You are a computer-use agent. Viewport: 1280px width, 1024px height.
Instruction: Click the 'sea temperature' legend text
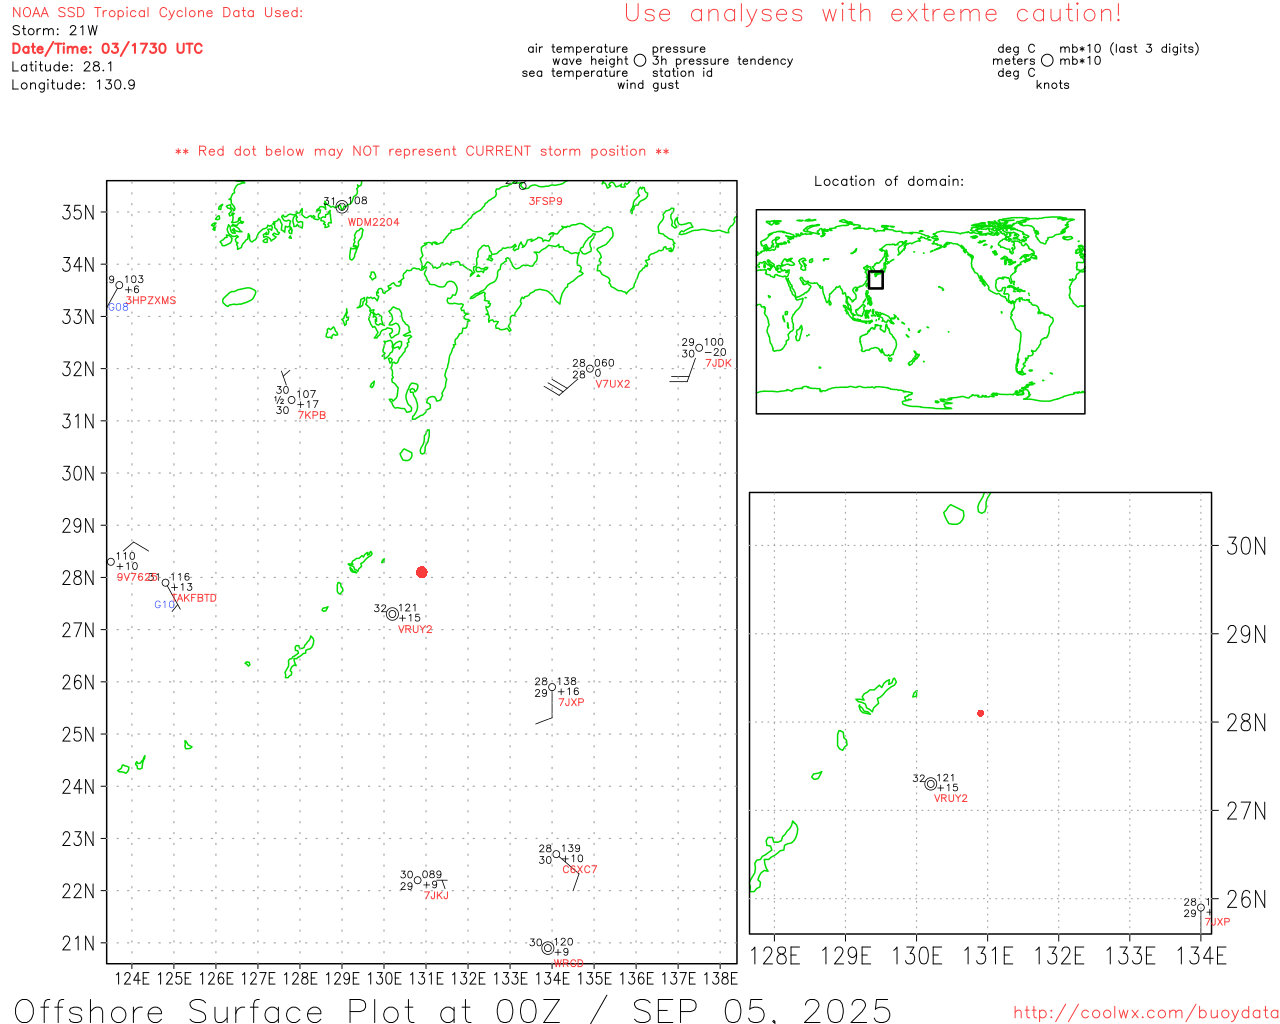(x=575, y=72)
